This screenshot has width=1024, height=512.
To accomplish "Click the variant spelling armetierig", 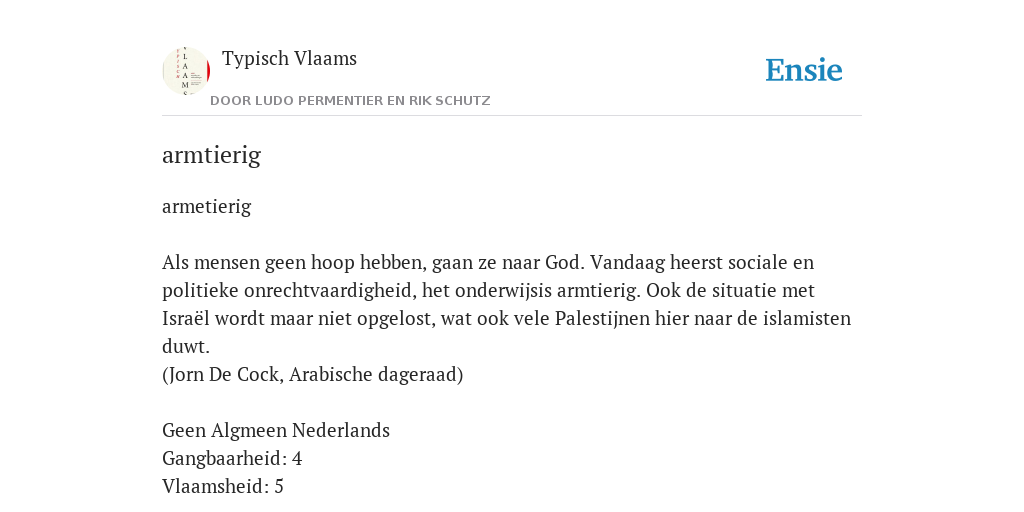I will pyautogui.click(x=206, y=207).
